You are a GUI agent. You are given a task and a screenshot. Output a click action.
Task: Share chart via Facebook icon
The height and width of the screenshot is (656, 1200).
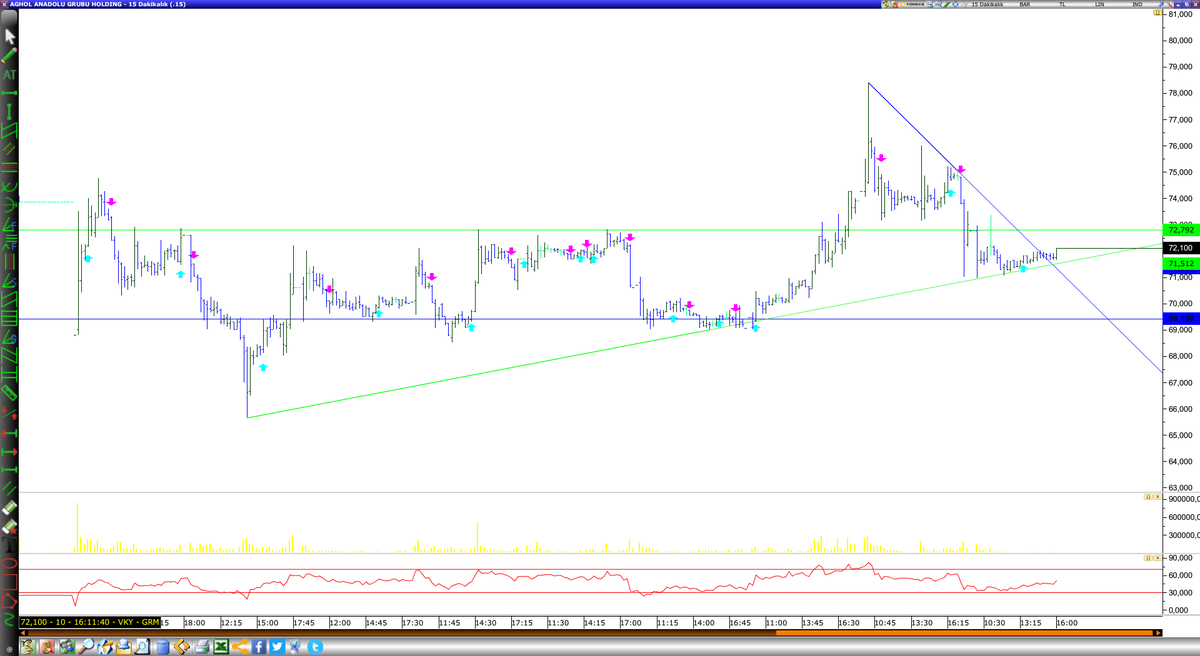tap(259, 646)
